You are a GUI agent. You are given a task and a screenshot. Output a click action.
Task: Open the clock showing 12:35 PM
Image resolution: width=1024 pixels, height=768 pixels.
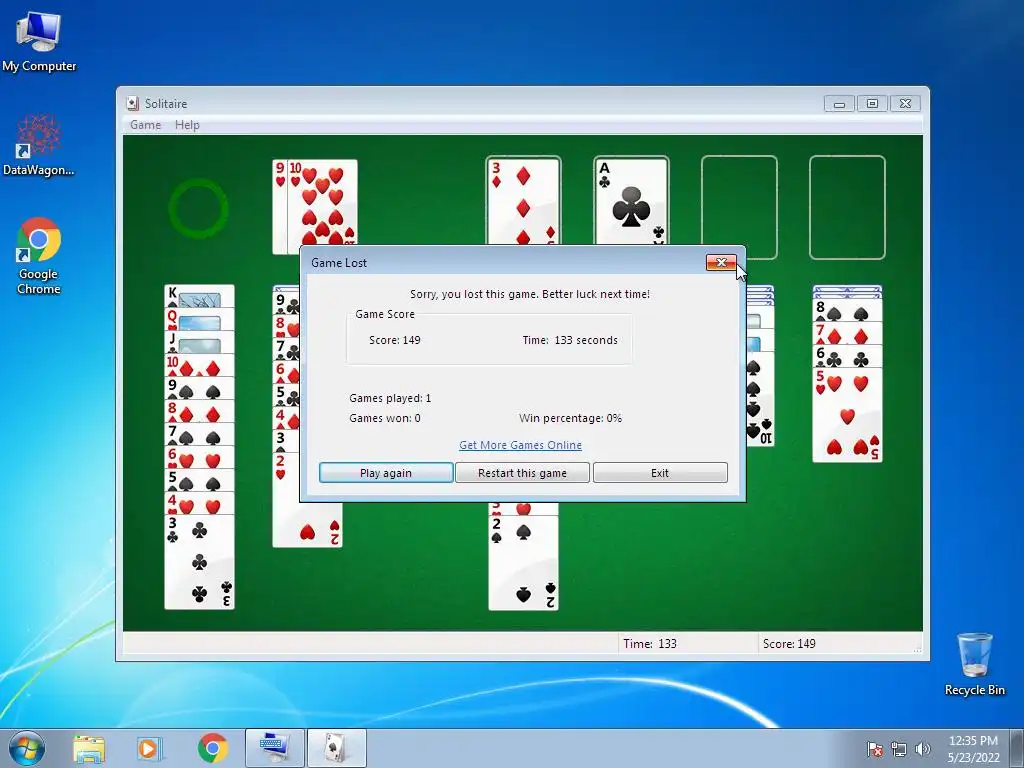click(973, 748)
